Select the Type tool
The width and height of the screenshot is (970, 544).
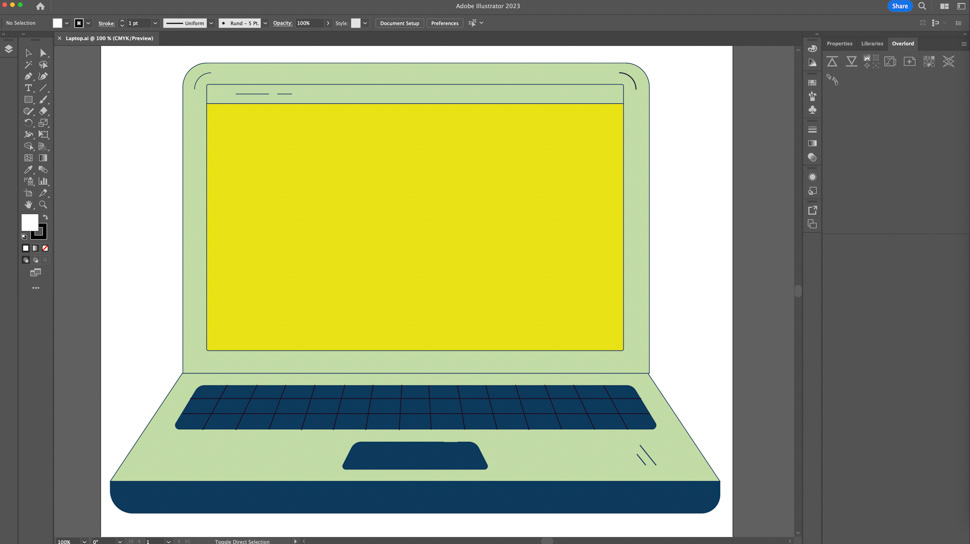click(28, 88)
